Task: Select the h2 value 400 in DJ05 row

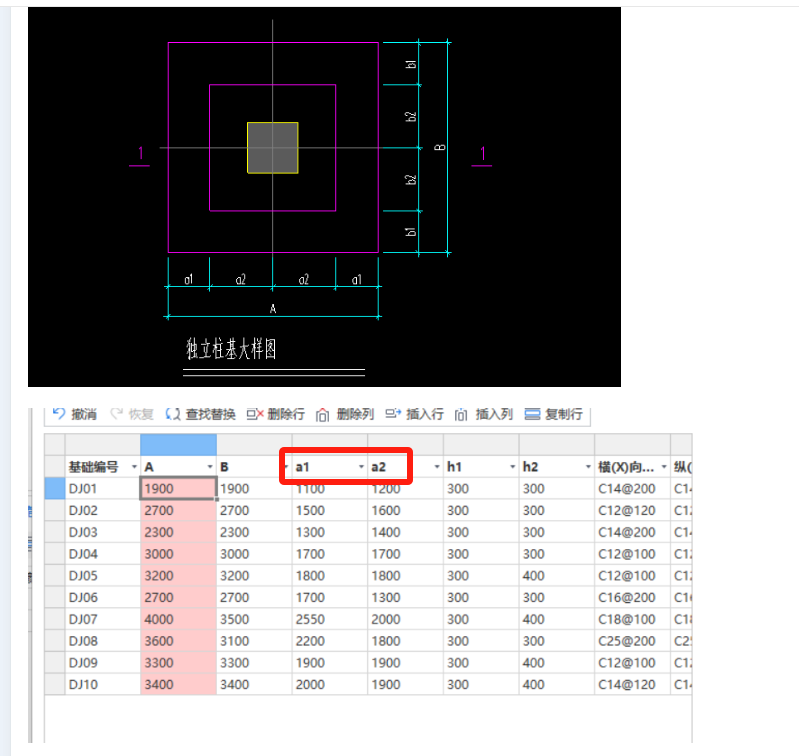Action: click(556, 576)
